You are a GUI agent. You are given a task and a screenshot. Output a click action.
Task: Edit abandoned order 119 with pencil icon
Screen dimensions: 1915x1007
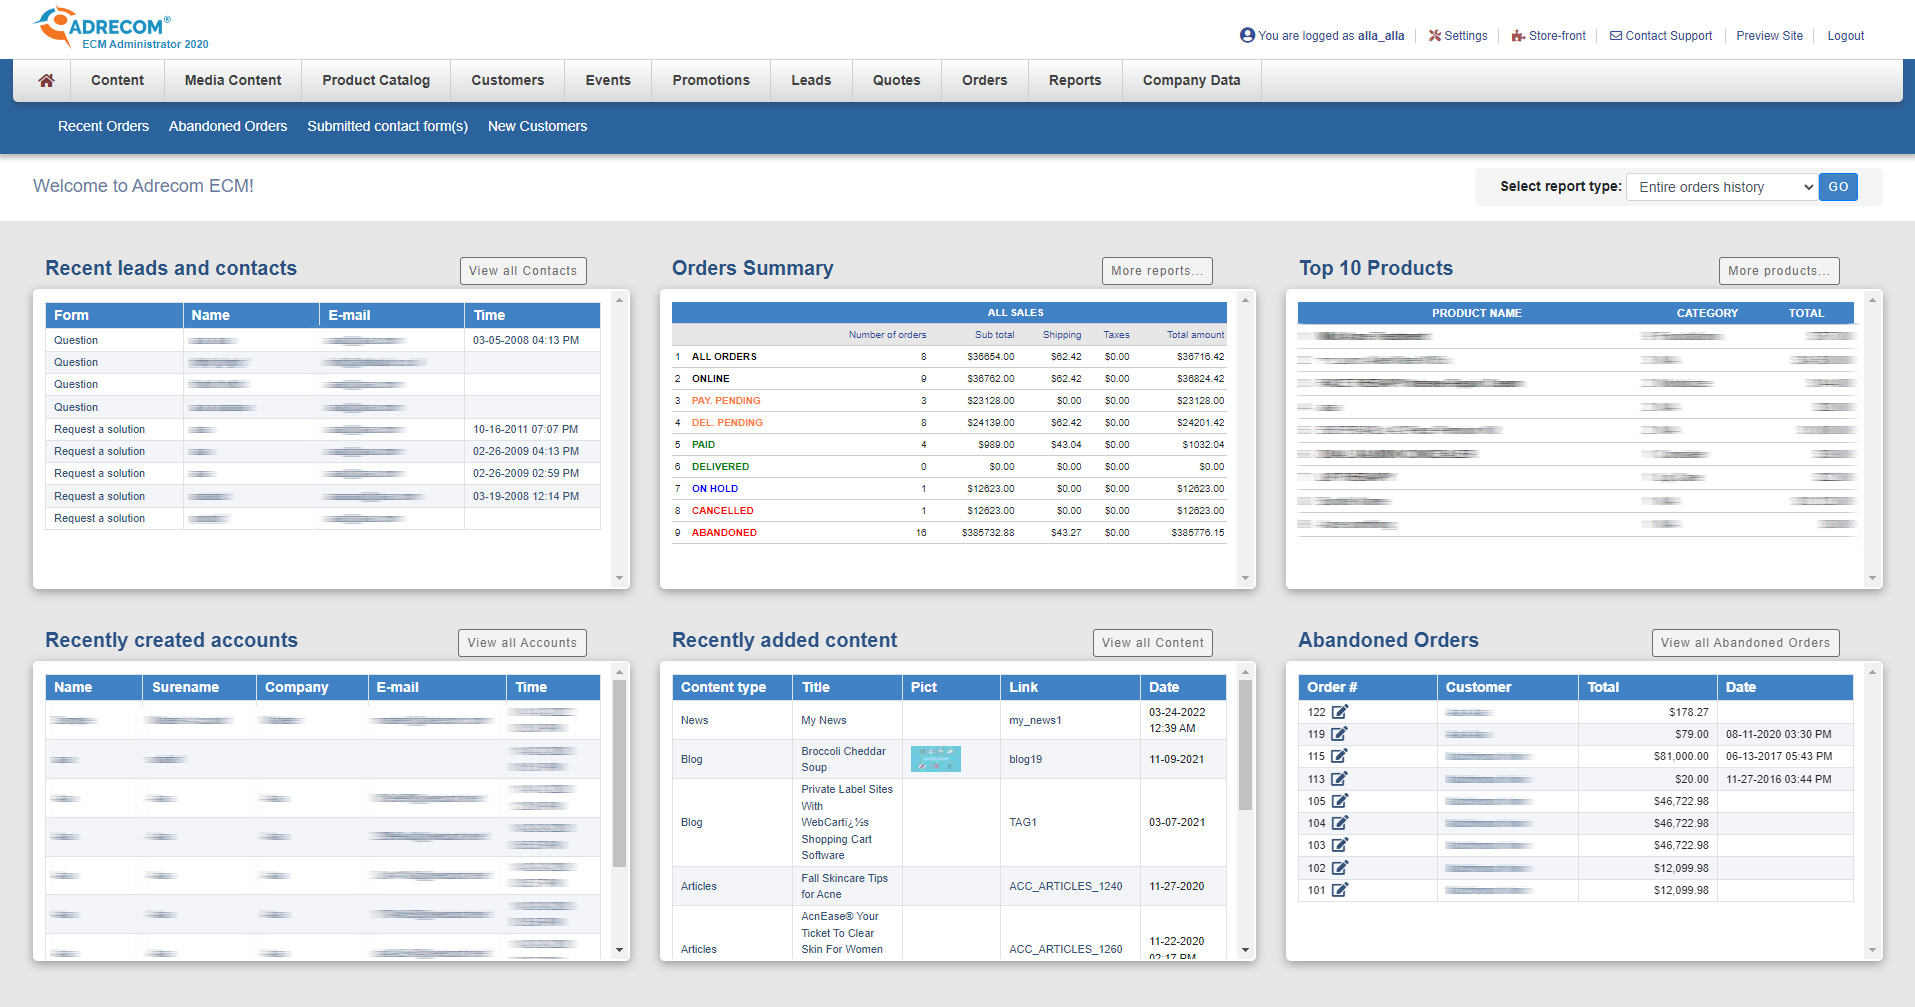1340,733
